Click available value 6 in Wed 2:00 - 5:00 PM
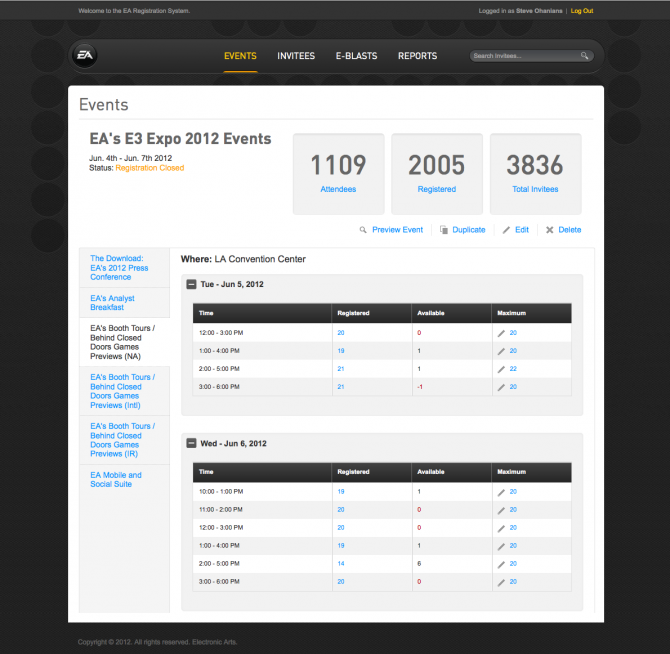670x654 pixels. 419,563
